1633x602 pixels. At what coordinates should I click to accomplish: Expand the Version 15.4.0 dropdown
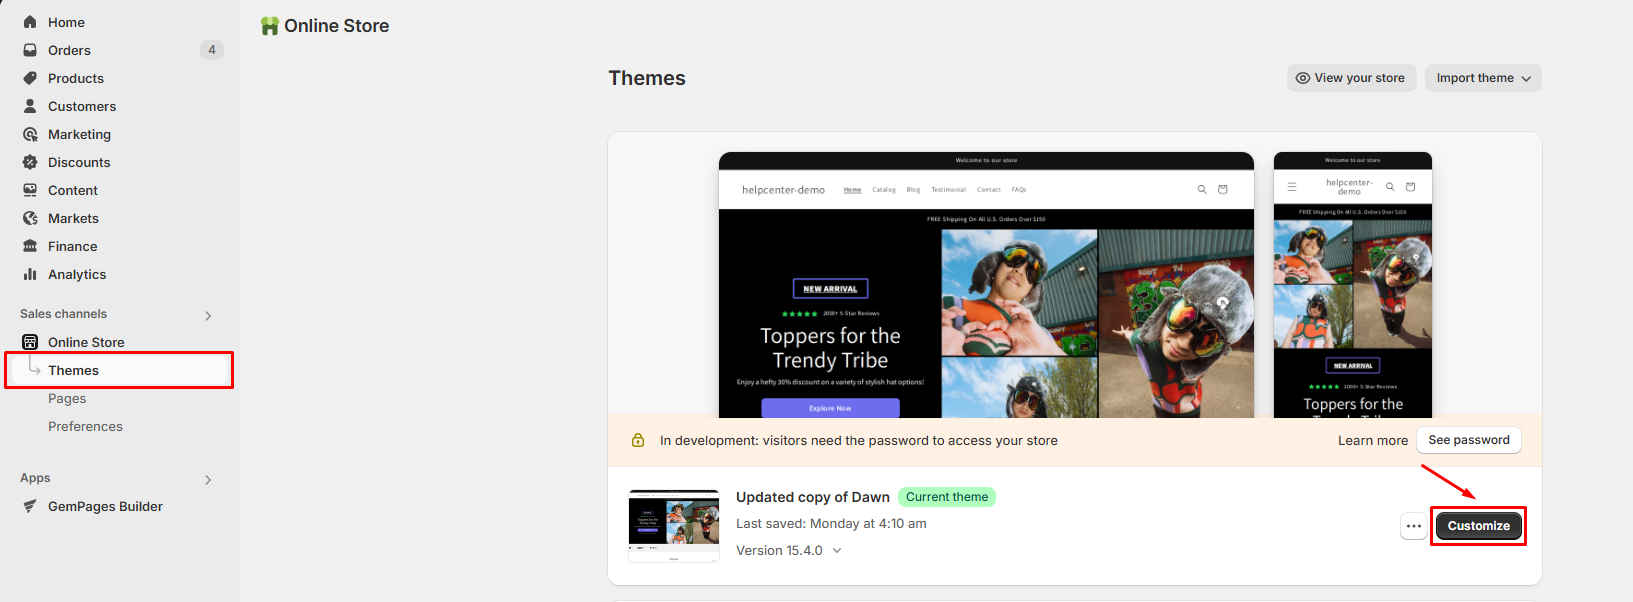tap(837, 550)
